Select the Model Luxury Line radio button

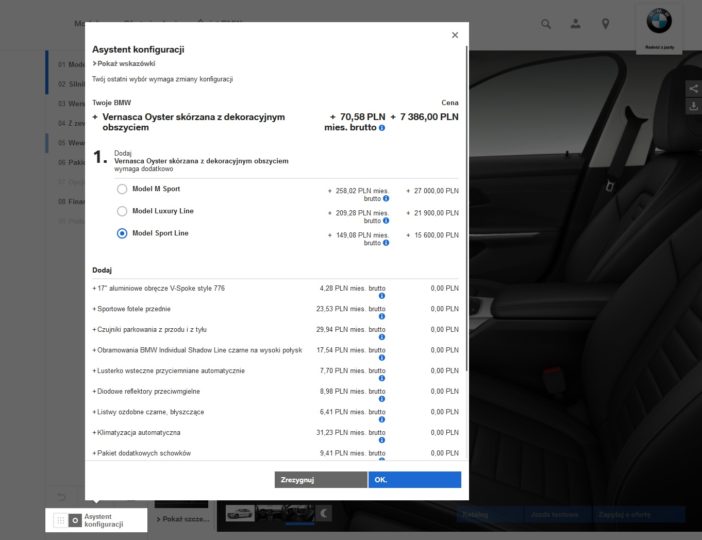tap(122, 211)
